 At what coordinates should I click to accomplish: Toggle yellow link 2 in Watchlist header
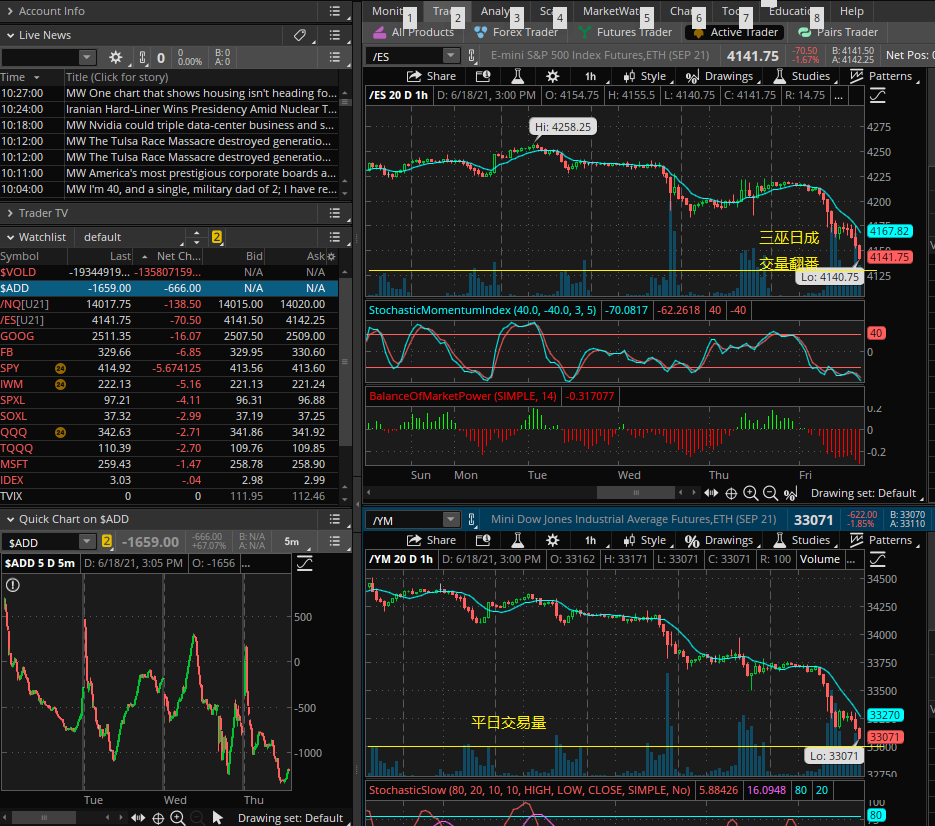[216, 237]
